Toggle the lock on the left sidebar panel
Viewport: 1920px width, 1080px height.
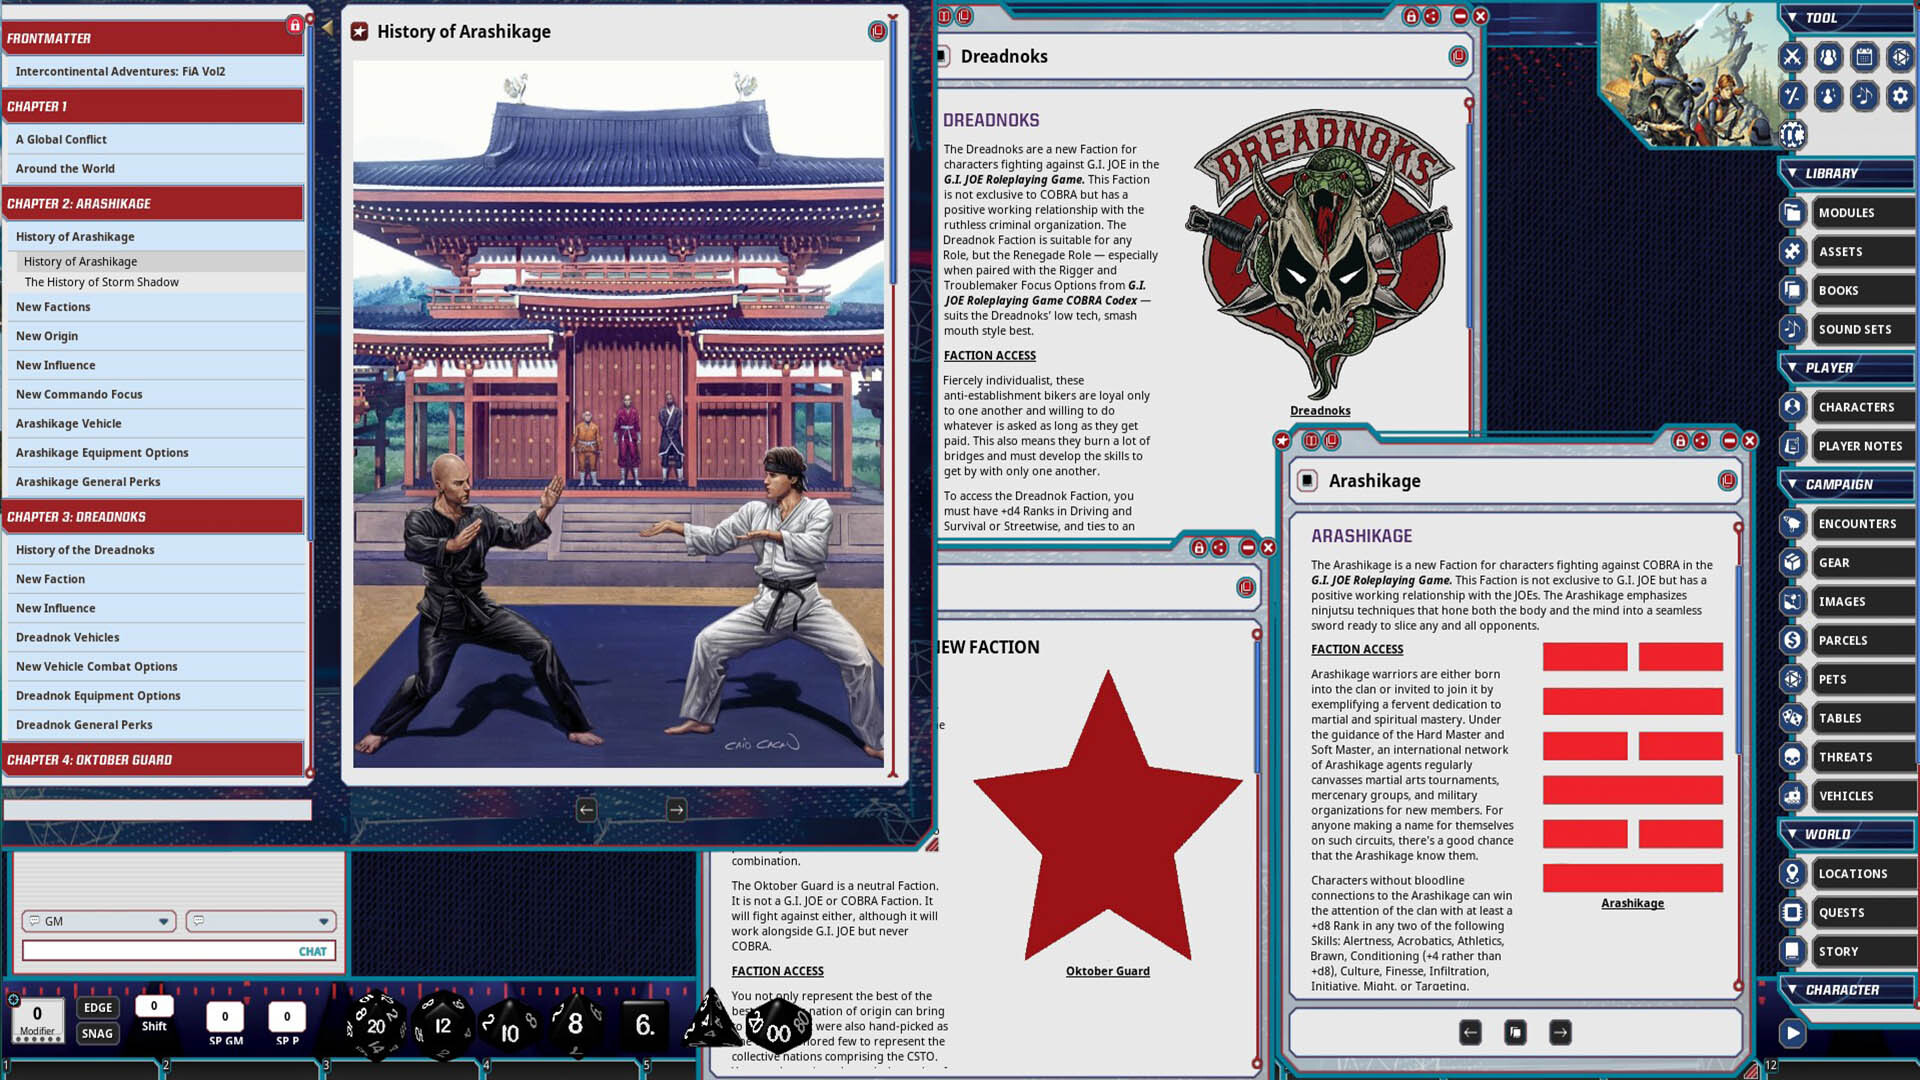coord(293,25)
